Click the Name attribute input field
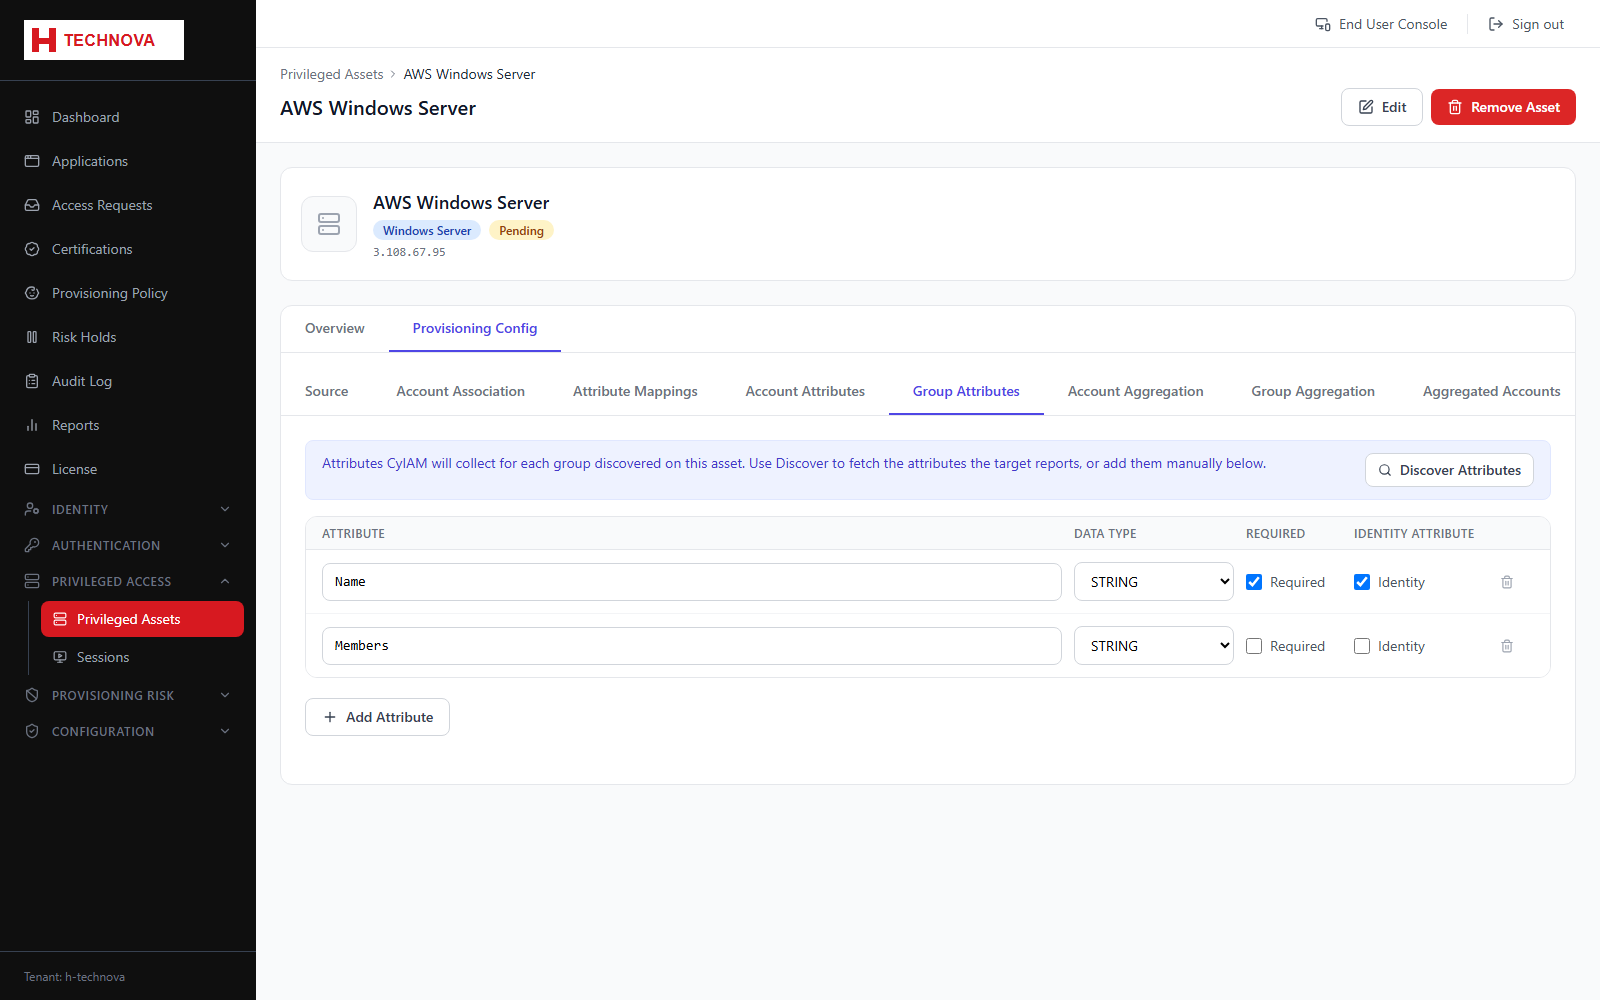 692,582
